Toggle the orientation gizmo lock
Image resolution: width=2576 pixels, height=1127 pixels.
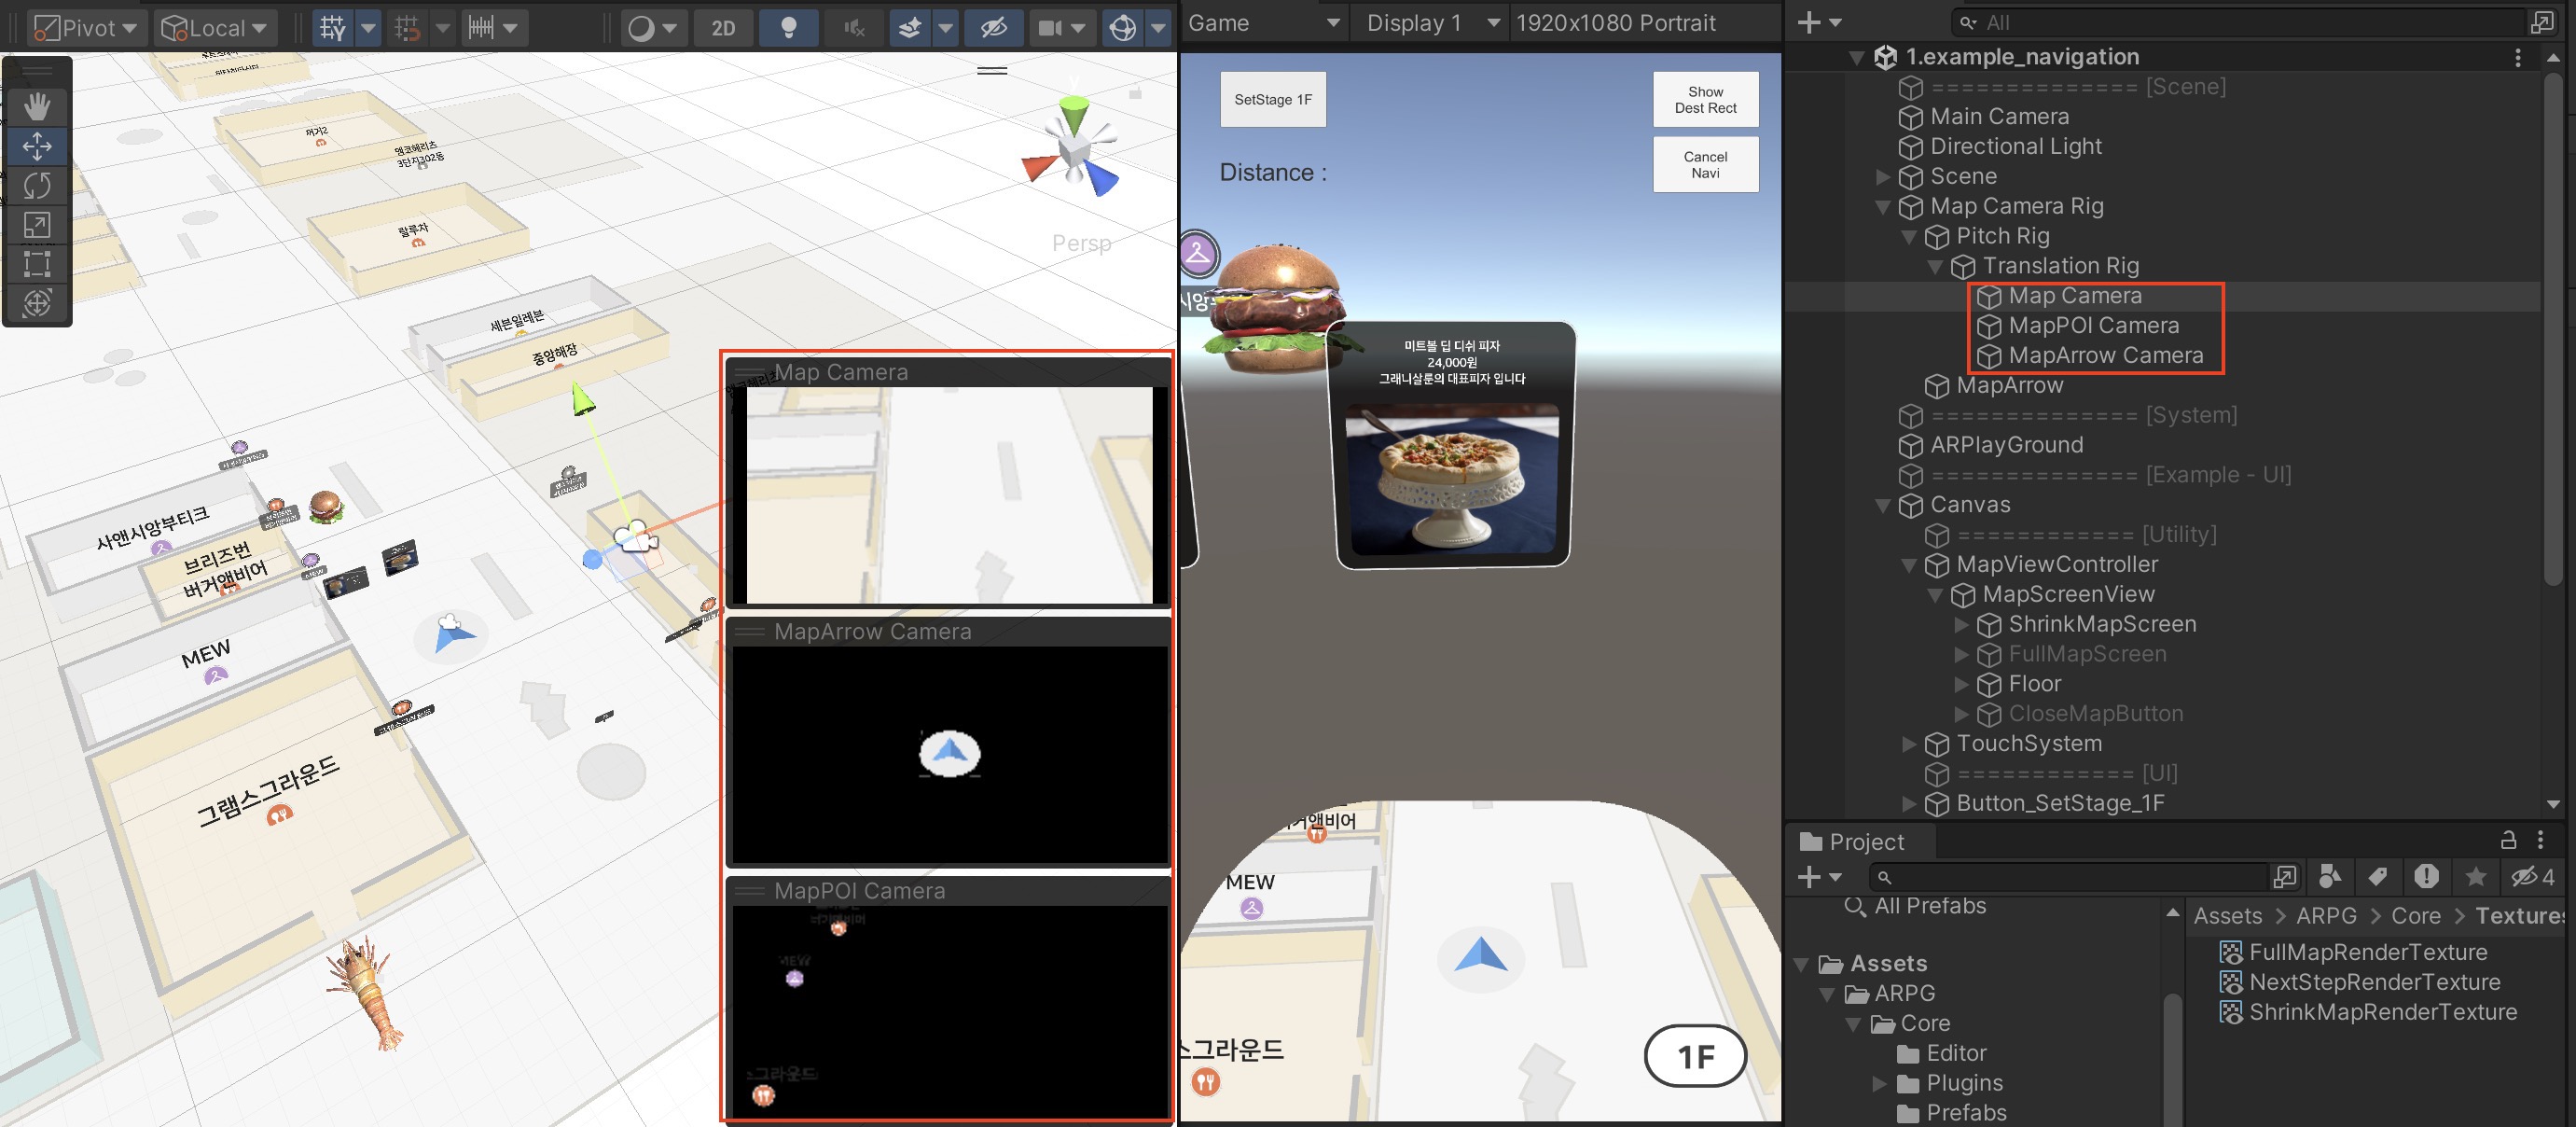pos(1135,93)
